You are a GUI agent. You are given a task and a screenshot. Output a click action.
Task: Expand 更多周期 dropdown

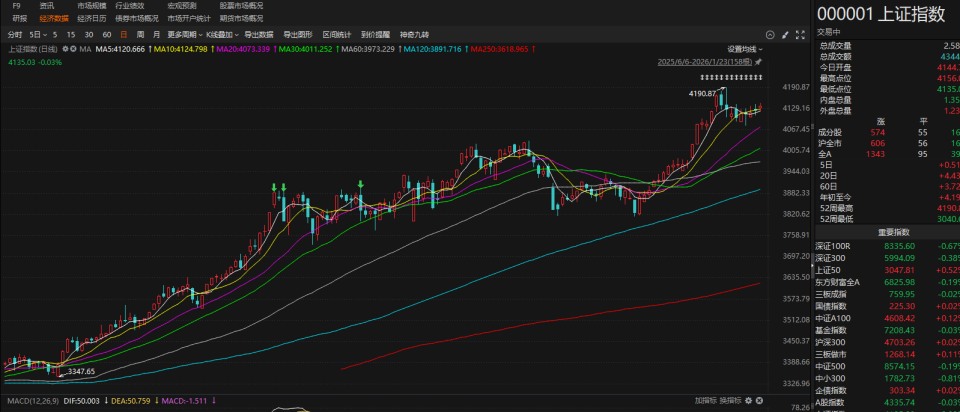185,35
